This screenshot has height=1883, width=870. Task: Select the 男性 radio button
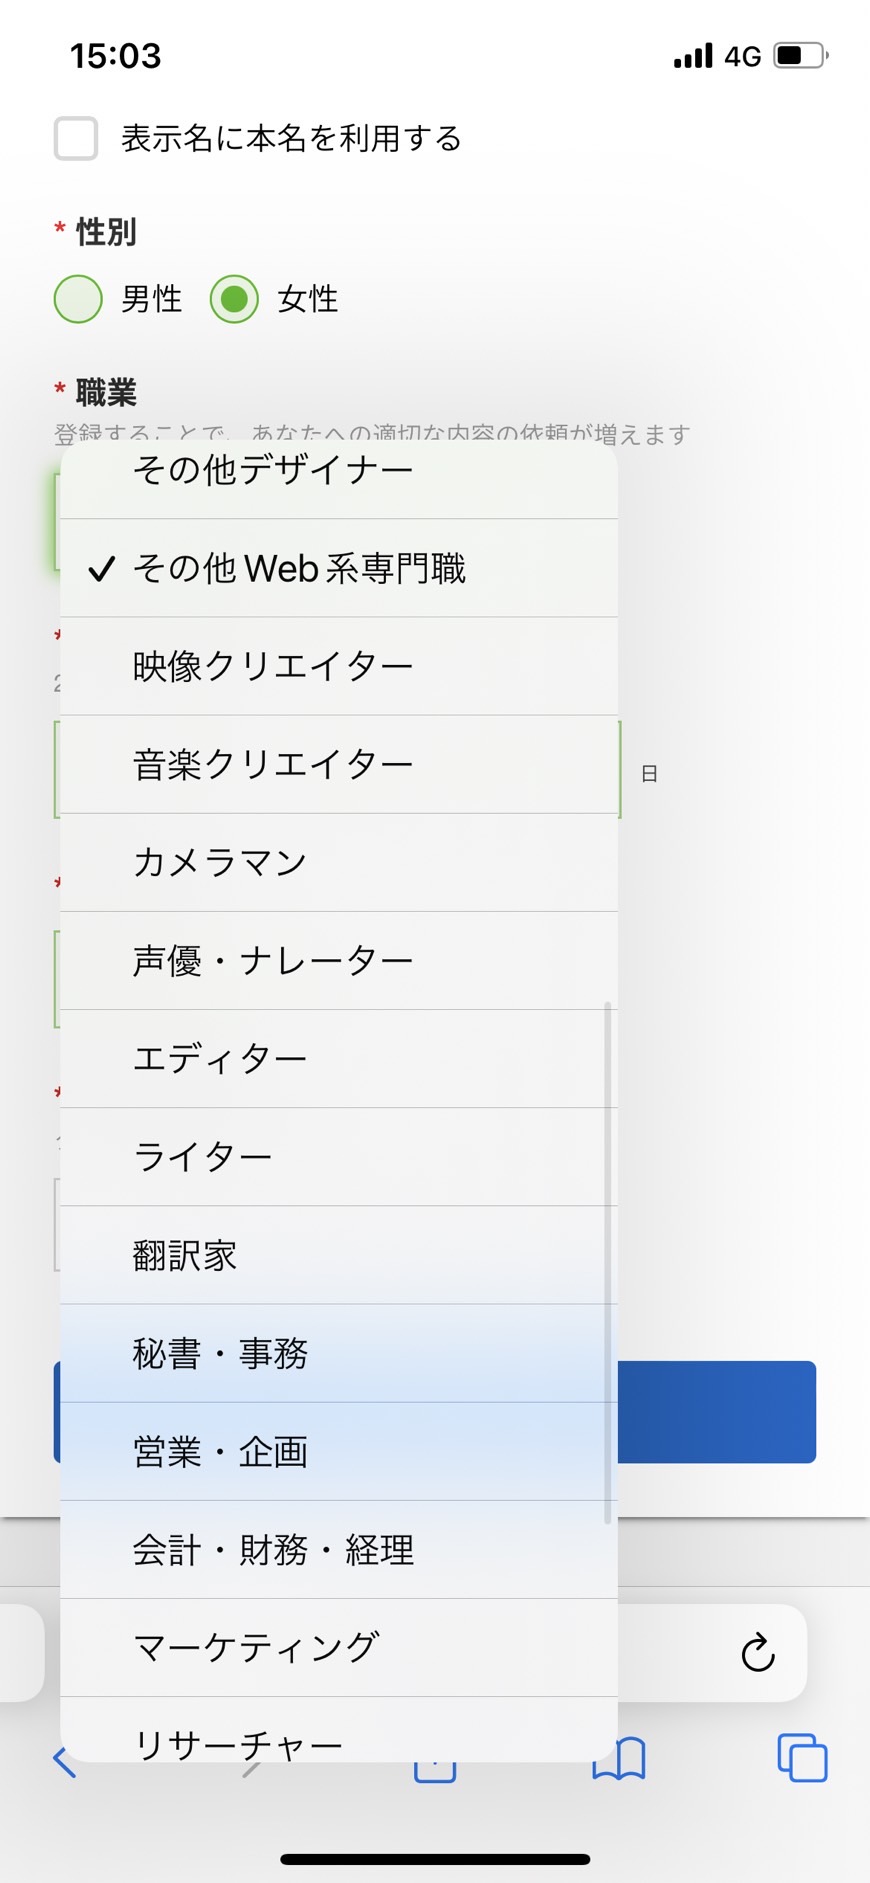(x=78, y=299)
